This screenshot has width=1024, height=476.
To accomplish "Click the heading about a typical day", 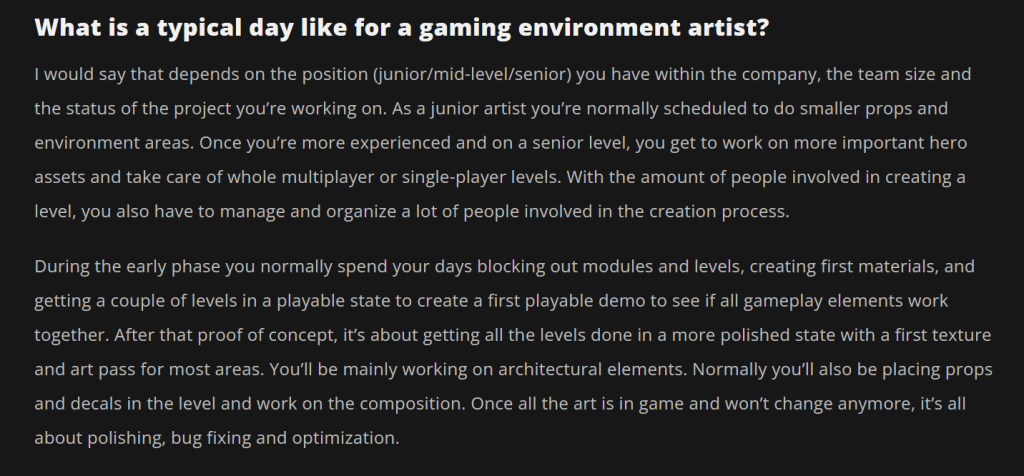I will click(401, 27).
